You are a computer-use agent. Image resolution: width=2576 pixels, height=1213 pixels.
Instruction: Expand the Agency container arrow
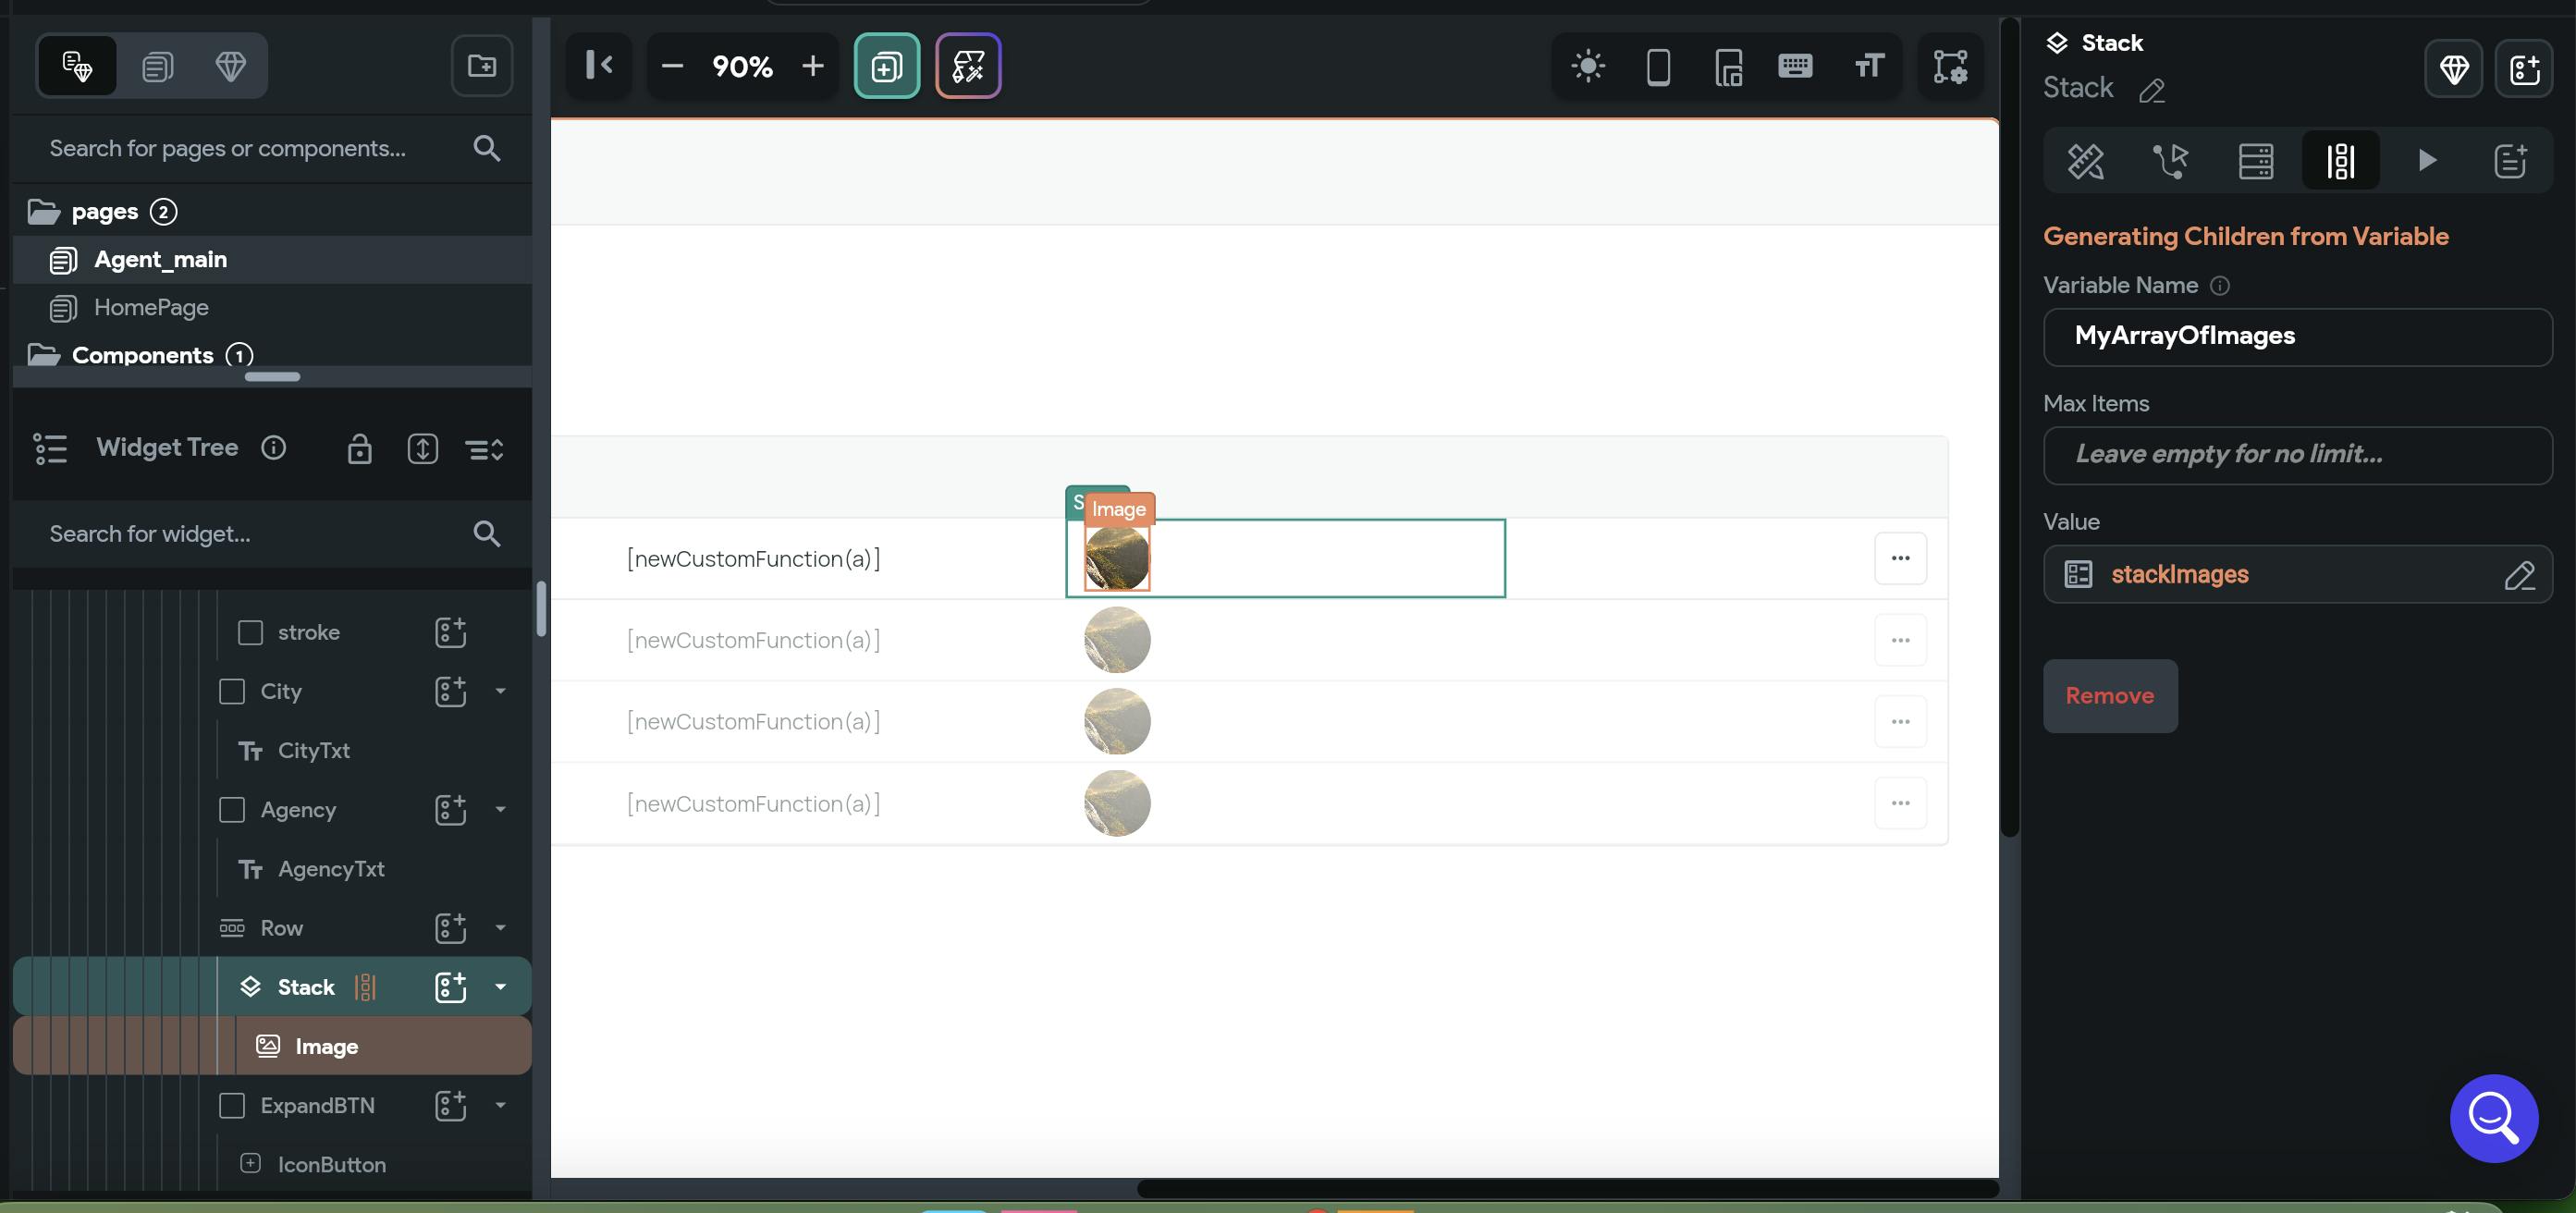pyautogui.click(x=500, y=810)
